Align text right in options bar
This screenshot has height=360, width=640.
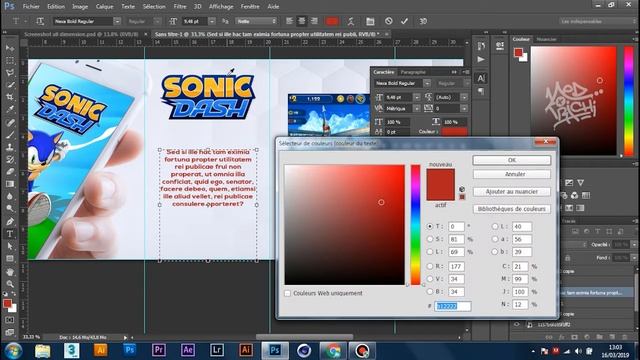pos(314,21)
